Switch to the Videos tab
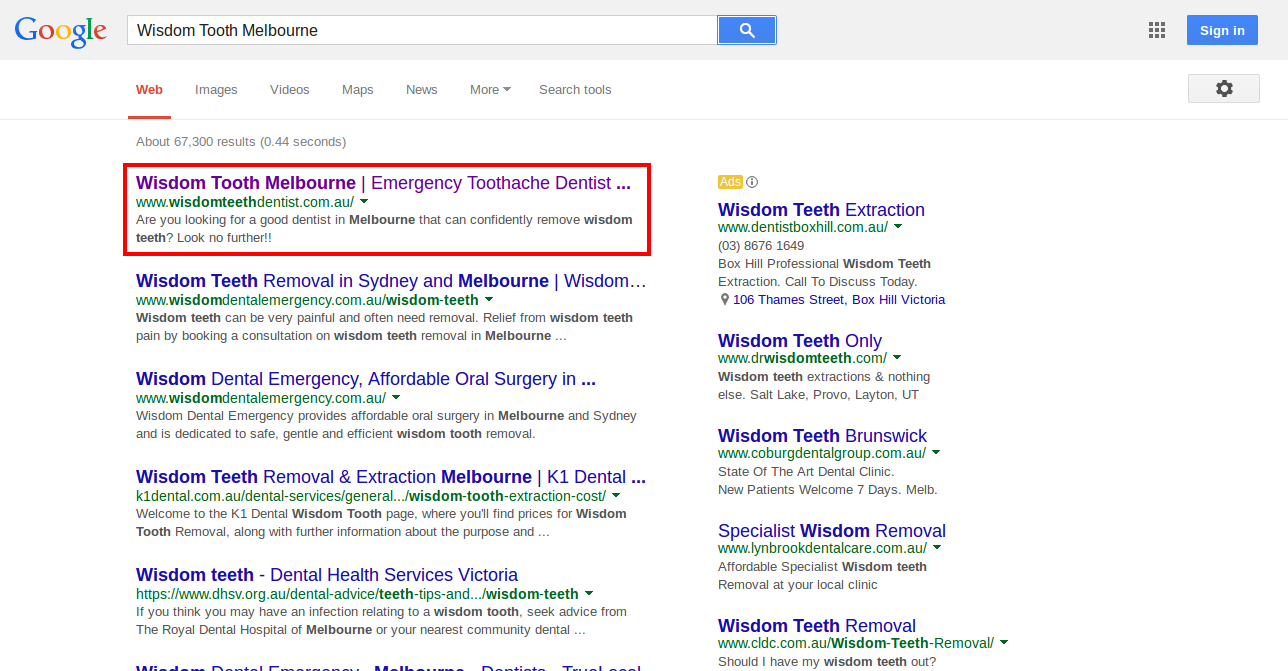 pos(290,90)
